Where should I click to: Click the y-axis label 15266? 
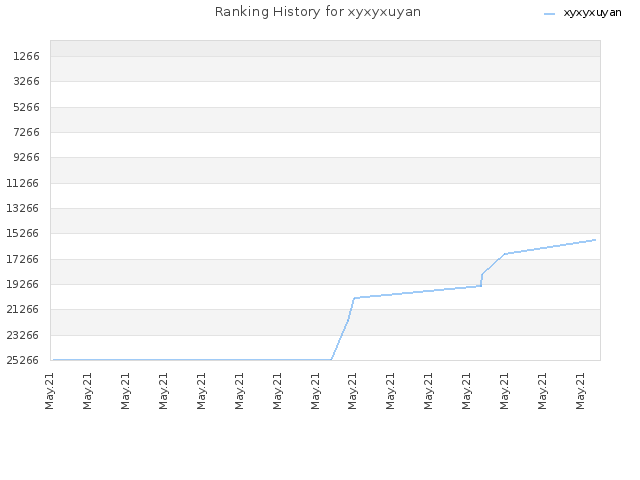[x=23, y=233]
